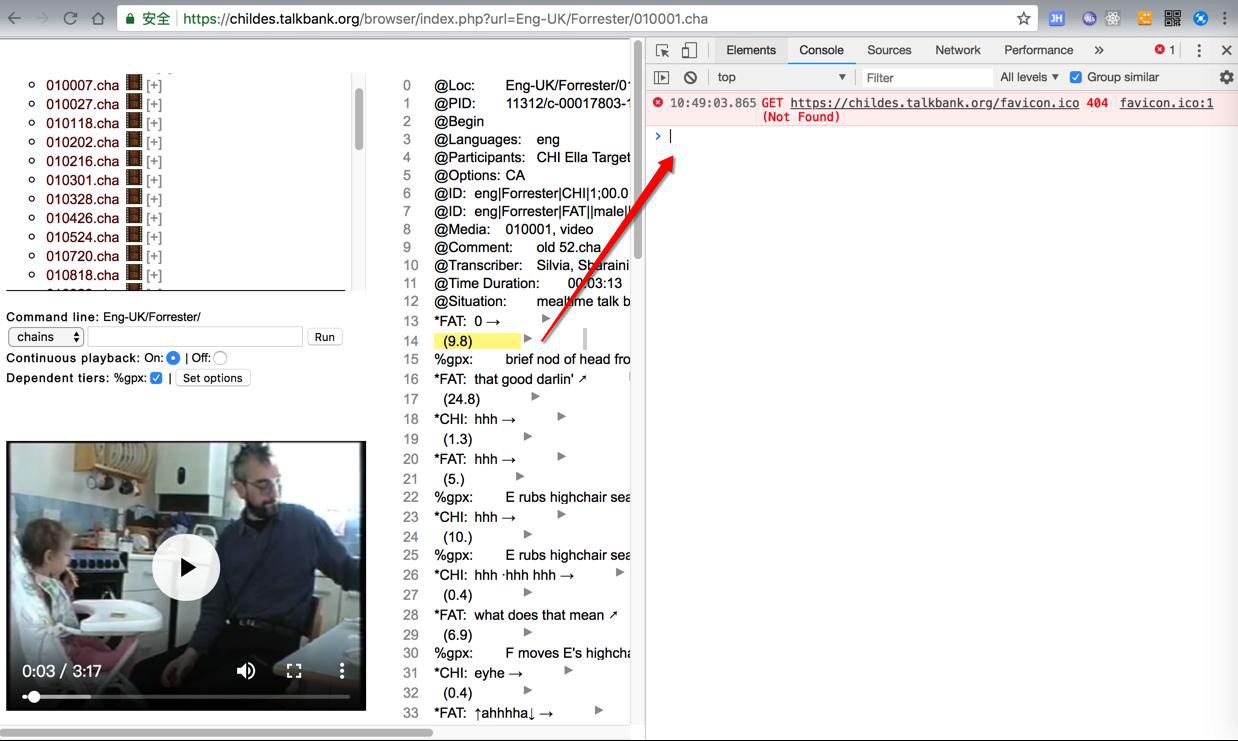Screen dimensions: 1238x741
Task: Play the segment for line 17 (24.8)
Action: coord(535,397)
